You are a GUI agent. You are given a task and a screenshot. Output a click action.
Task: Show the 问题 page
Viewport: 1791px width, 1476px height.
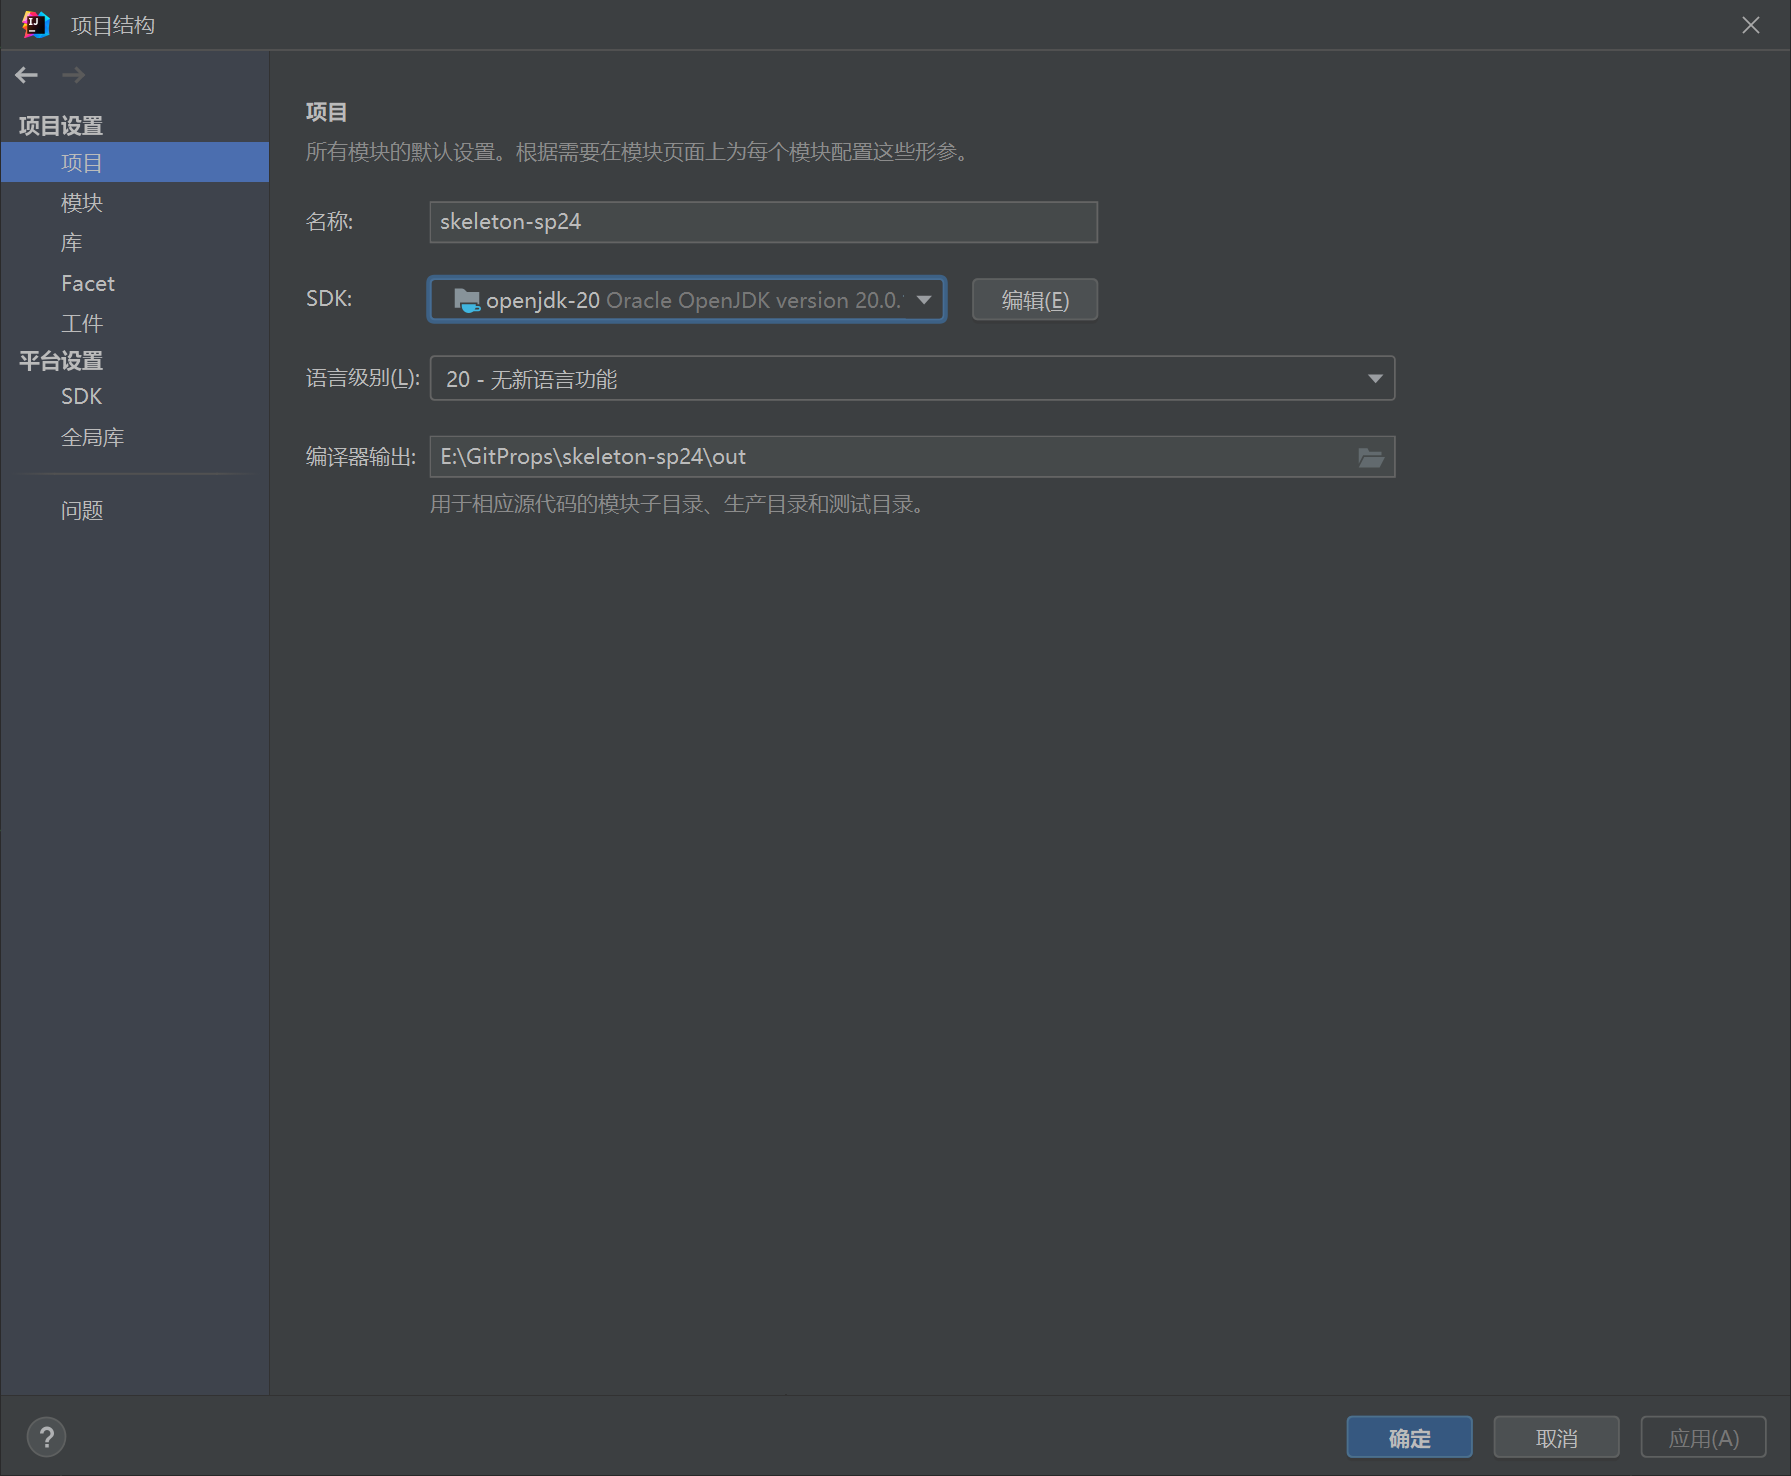coord(82,511)
